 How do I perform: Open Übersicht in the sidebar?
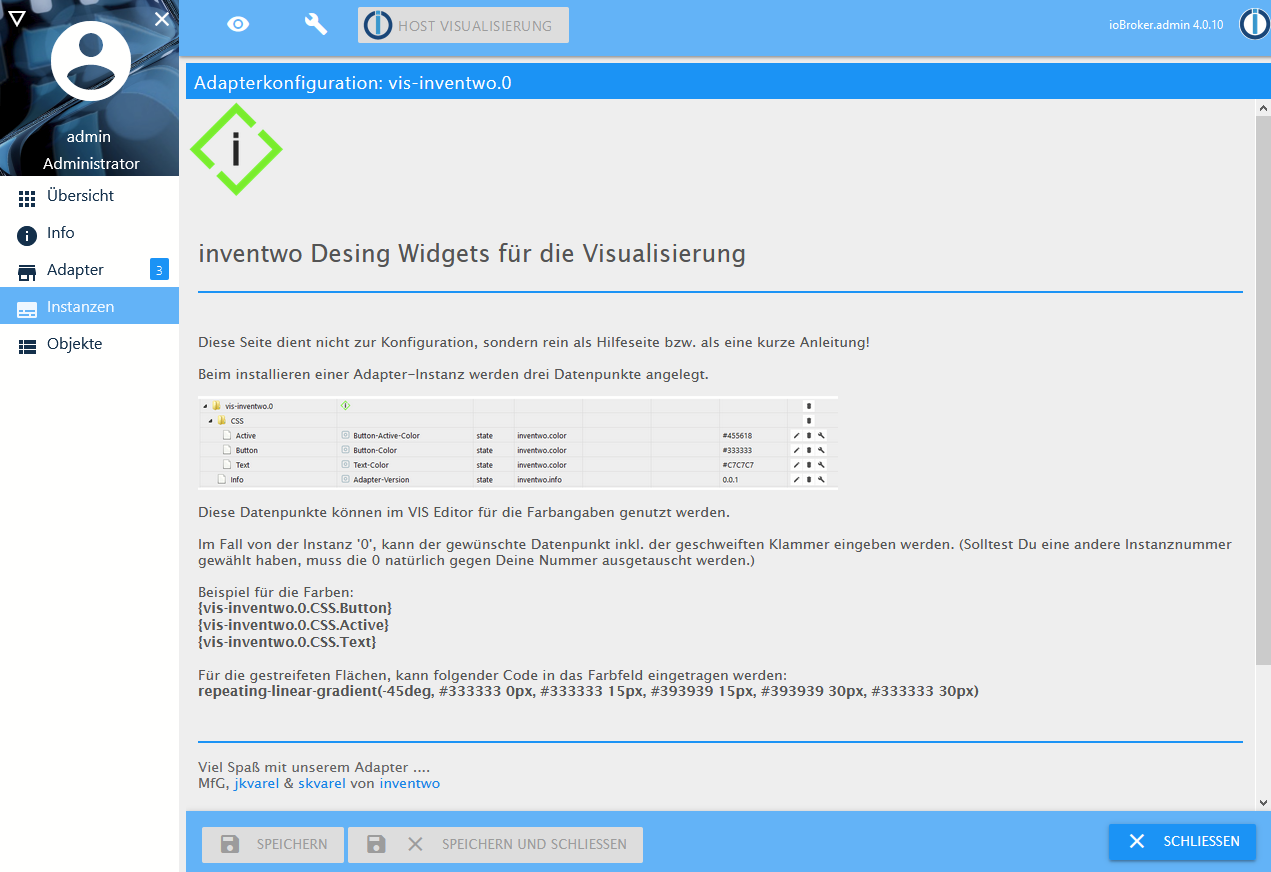coord(90,196)
